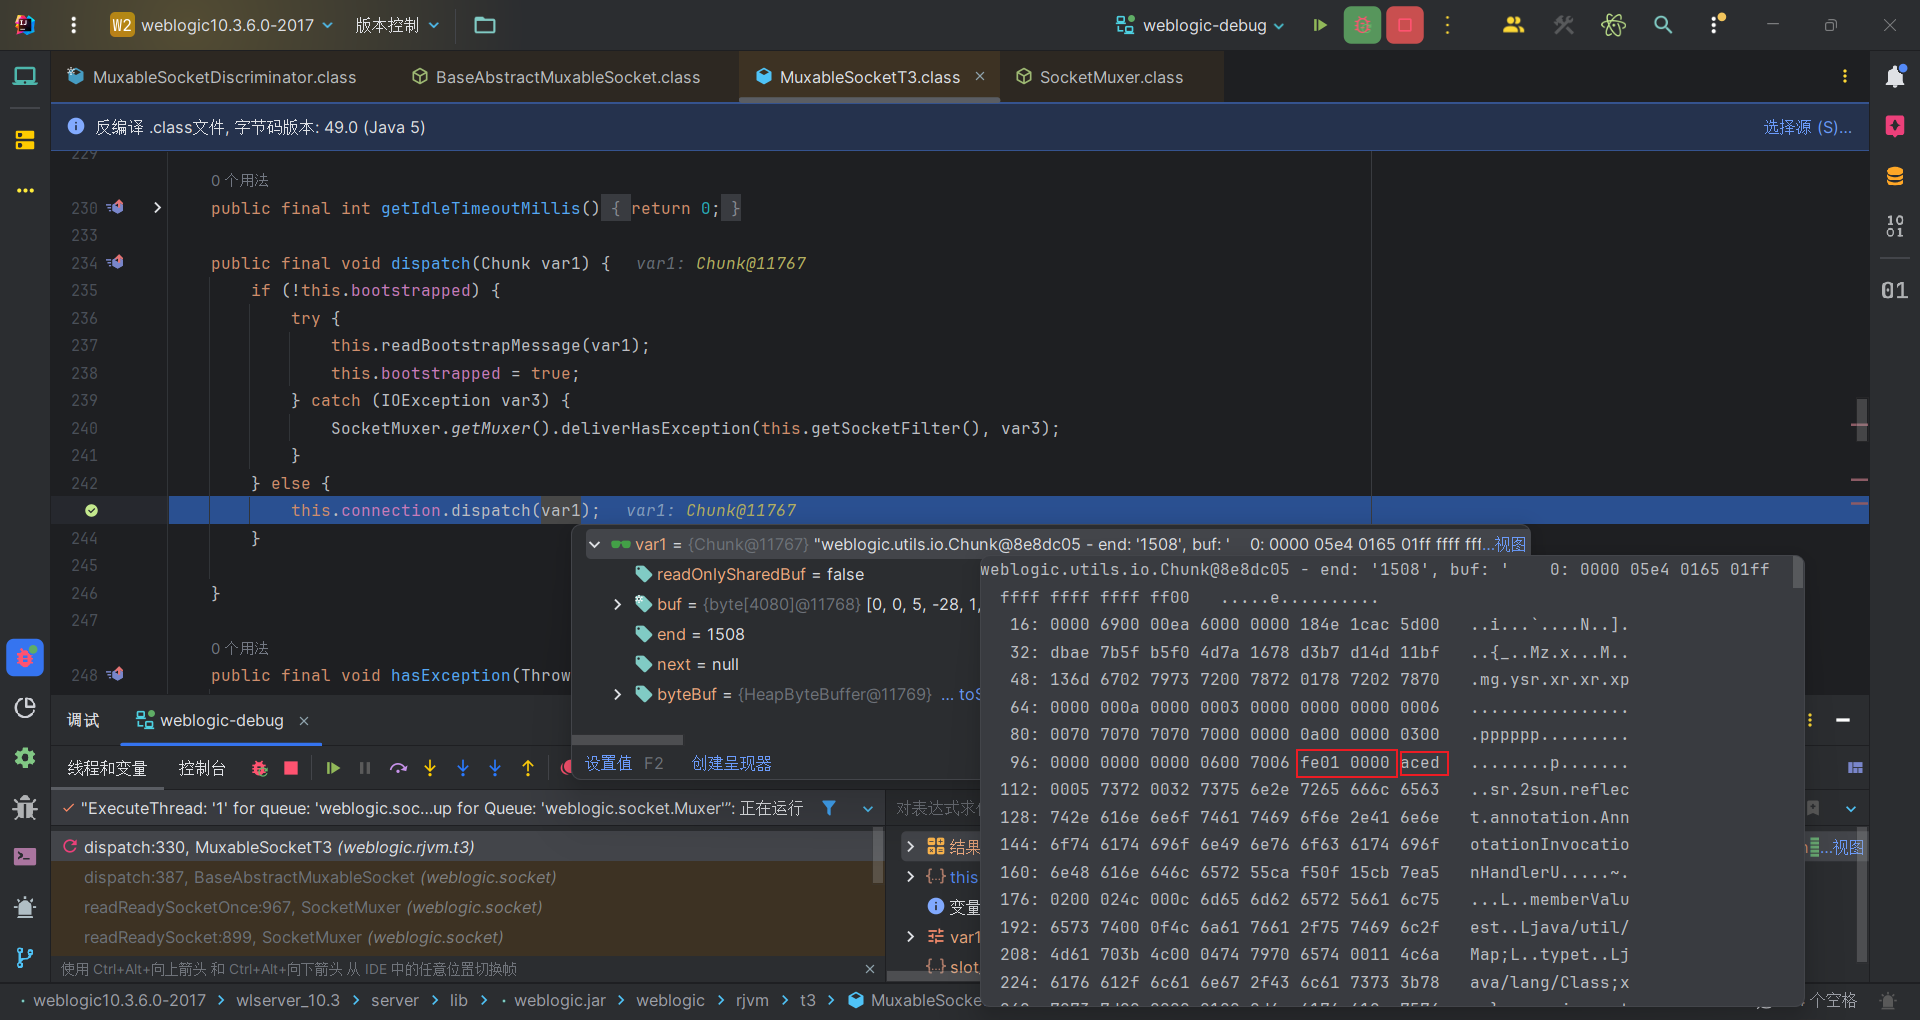Select frame readReadySocketOnce:967, SocketMuxer
This screenshot has width=1920, height=1020.
point(313,907)
